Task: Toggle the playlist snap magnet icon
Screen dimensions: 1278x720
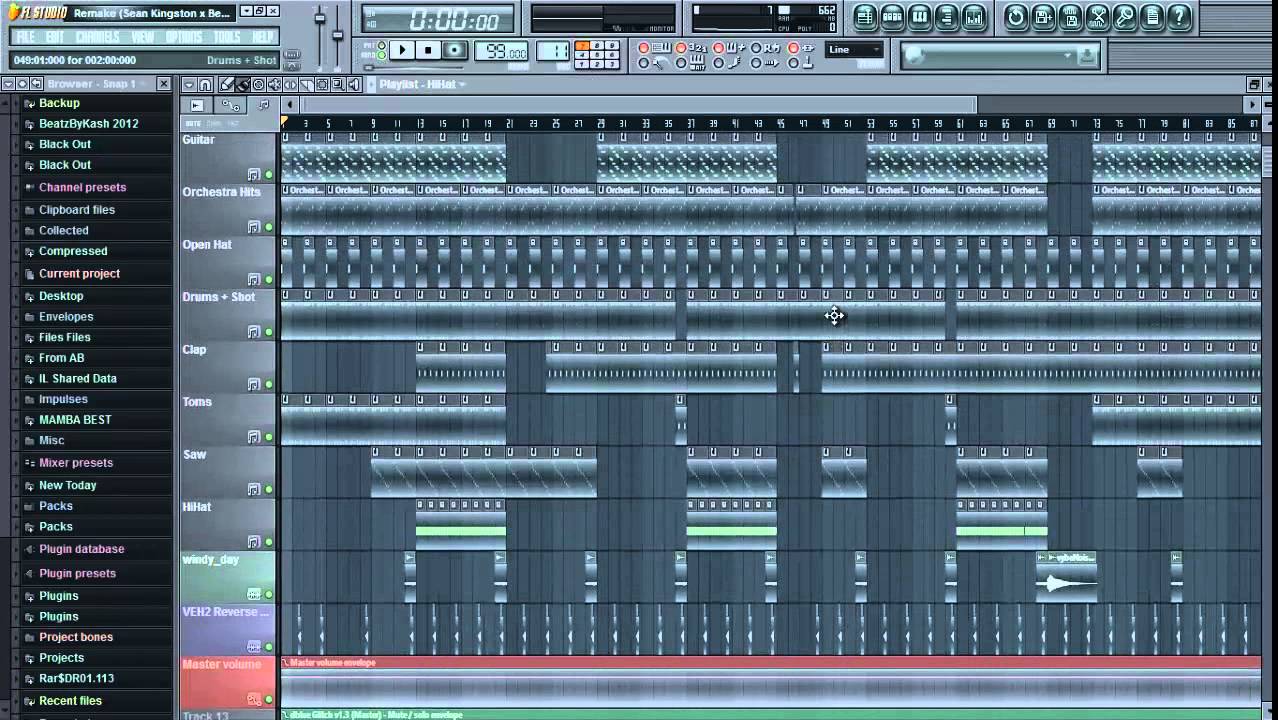Action: [x=205, y=85]
